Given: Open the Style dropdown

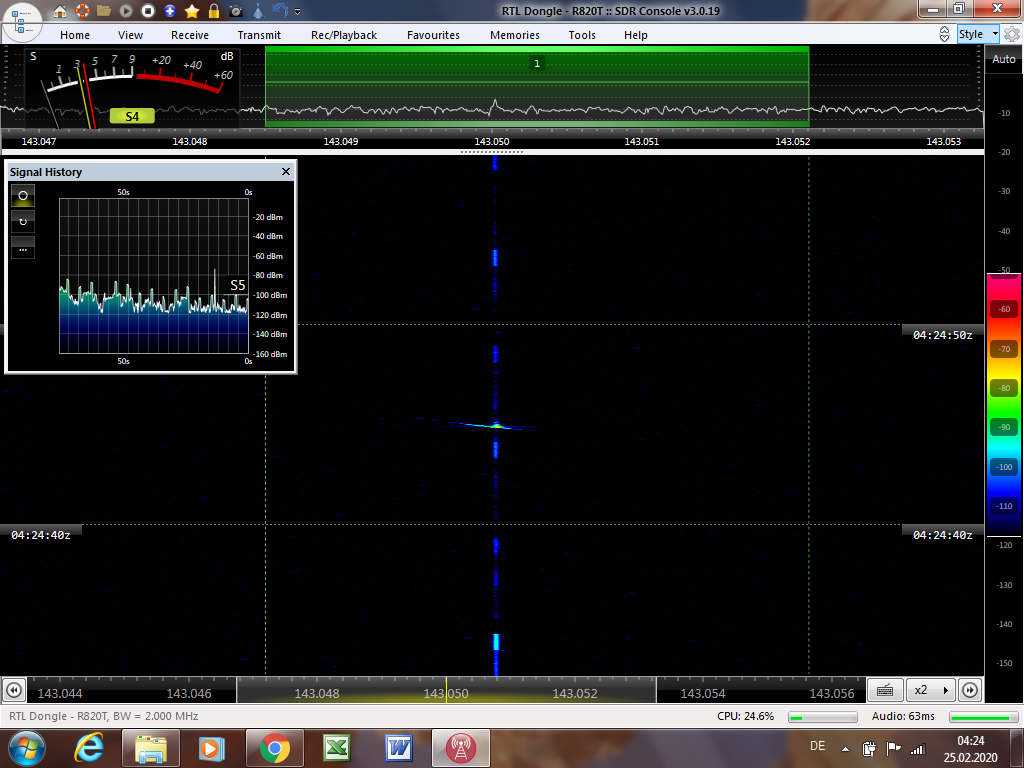Looking at the screenshot, I should 978,34.
